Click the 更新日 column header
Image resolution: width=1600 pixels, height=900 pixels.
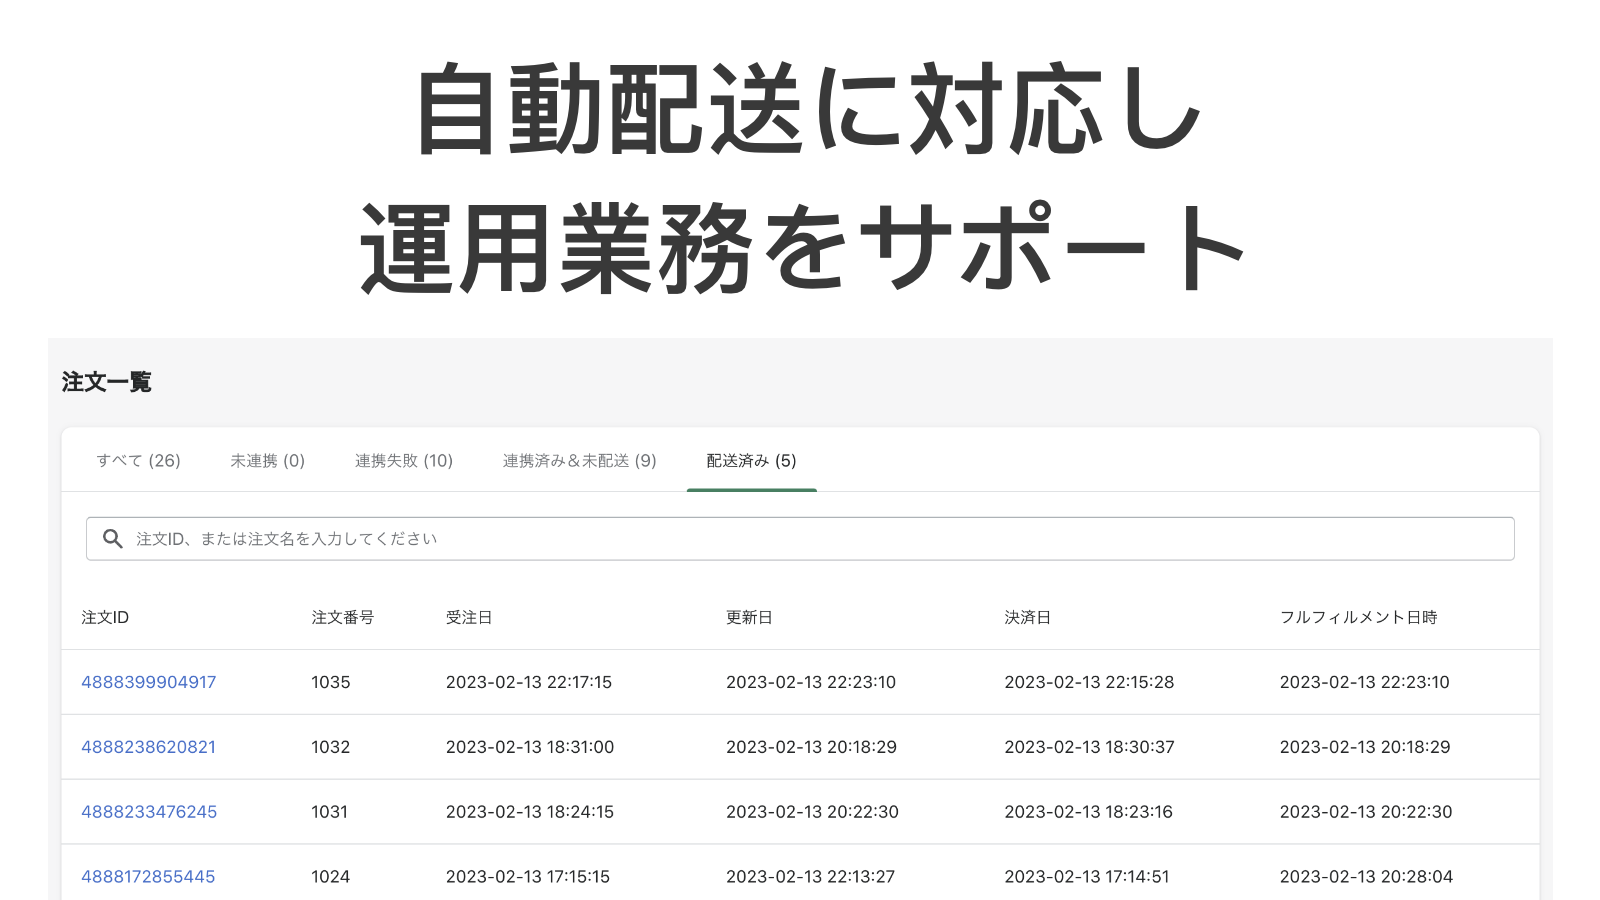click(749, 617)
